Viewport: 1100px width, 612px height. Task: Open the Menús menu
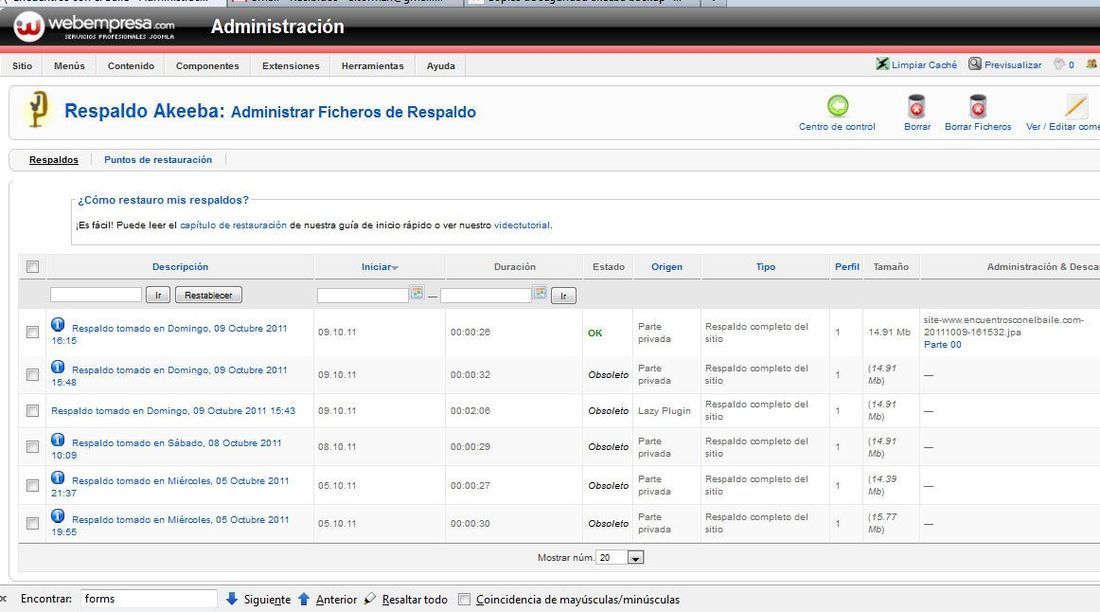[69, 65]
